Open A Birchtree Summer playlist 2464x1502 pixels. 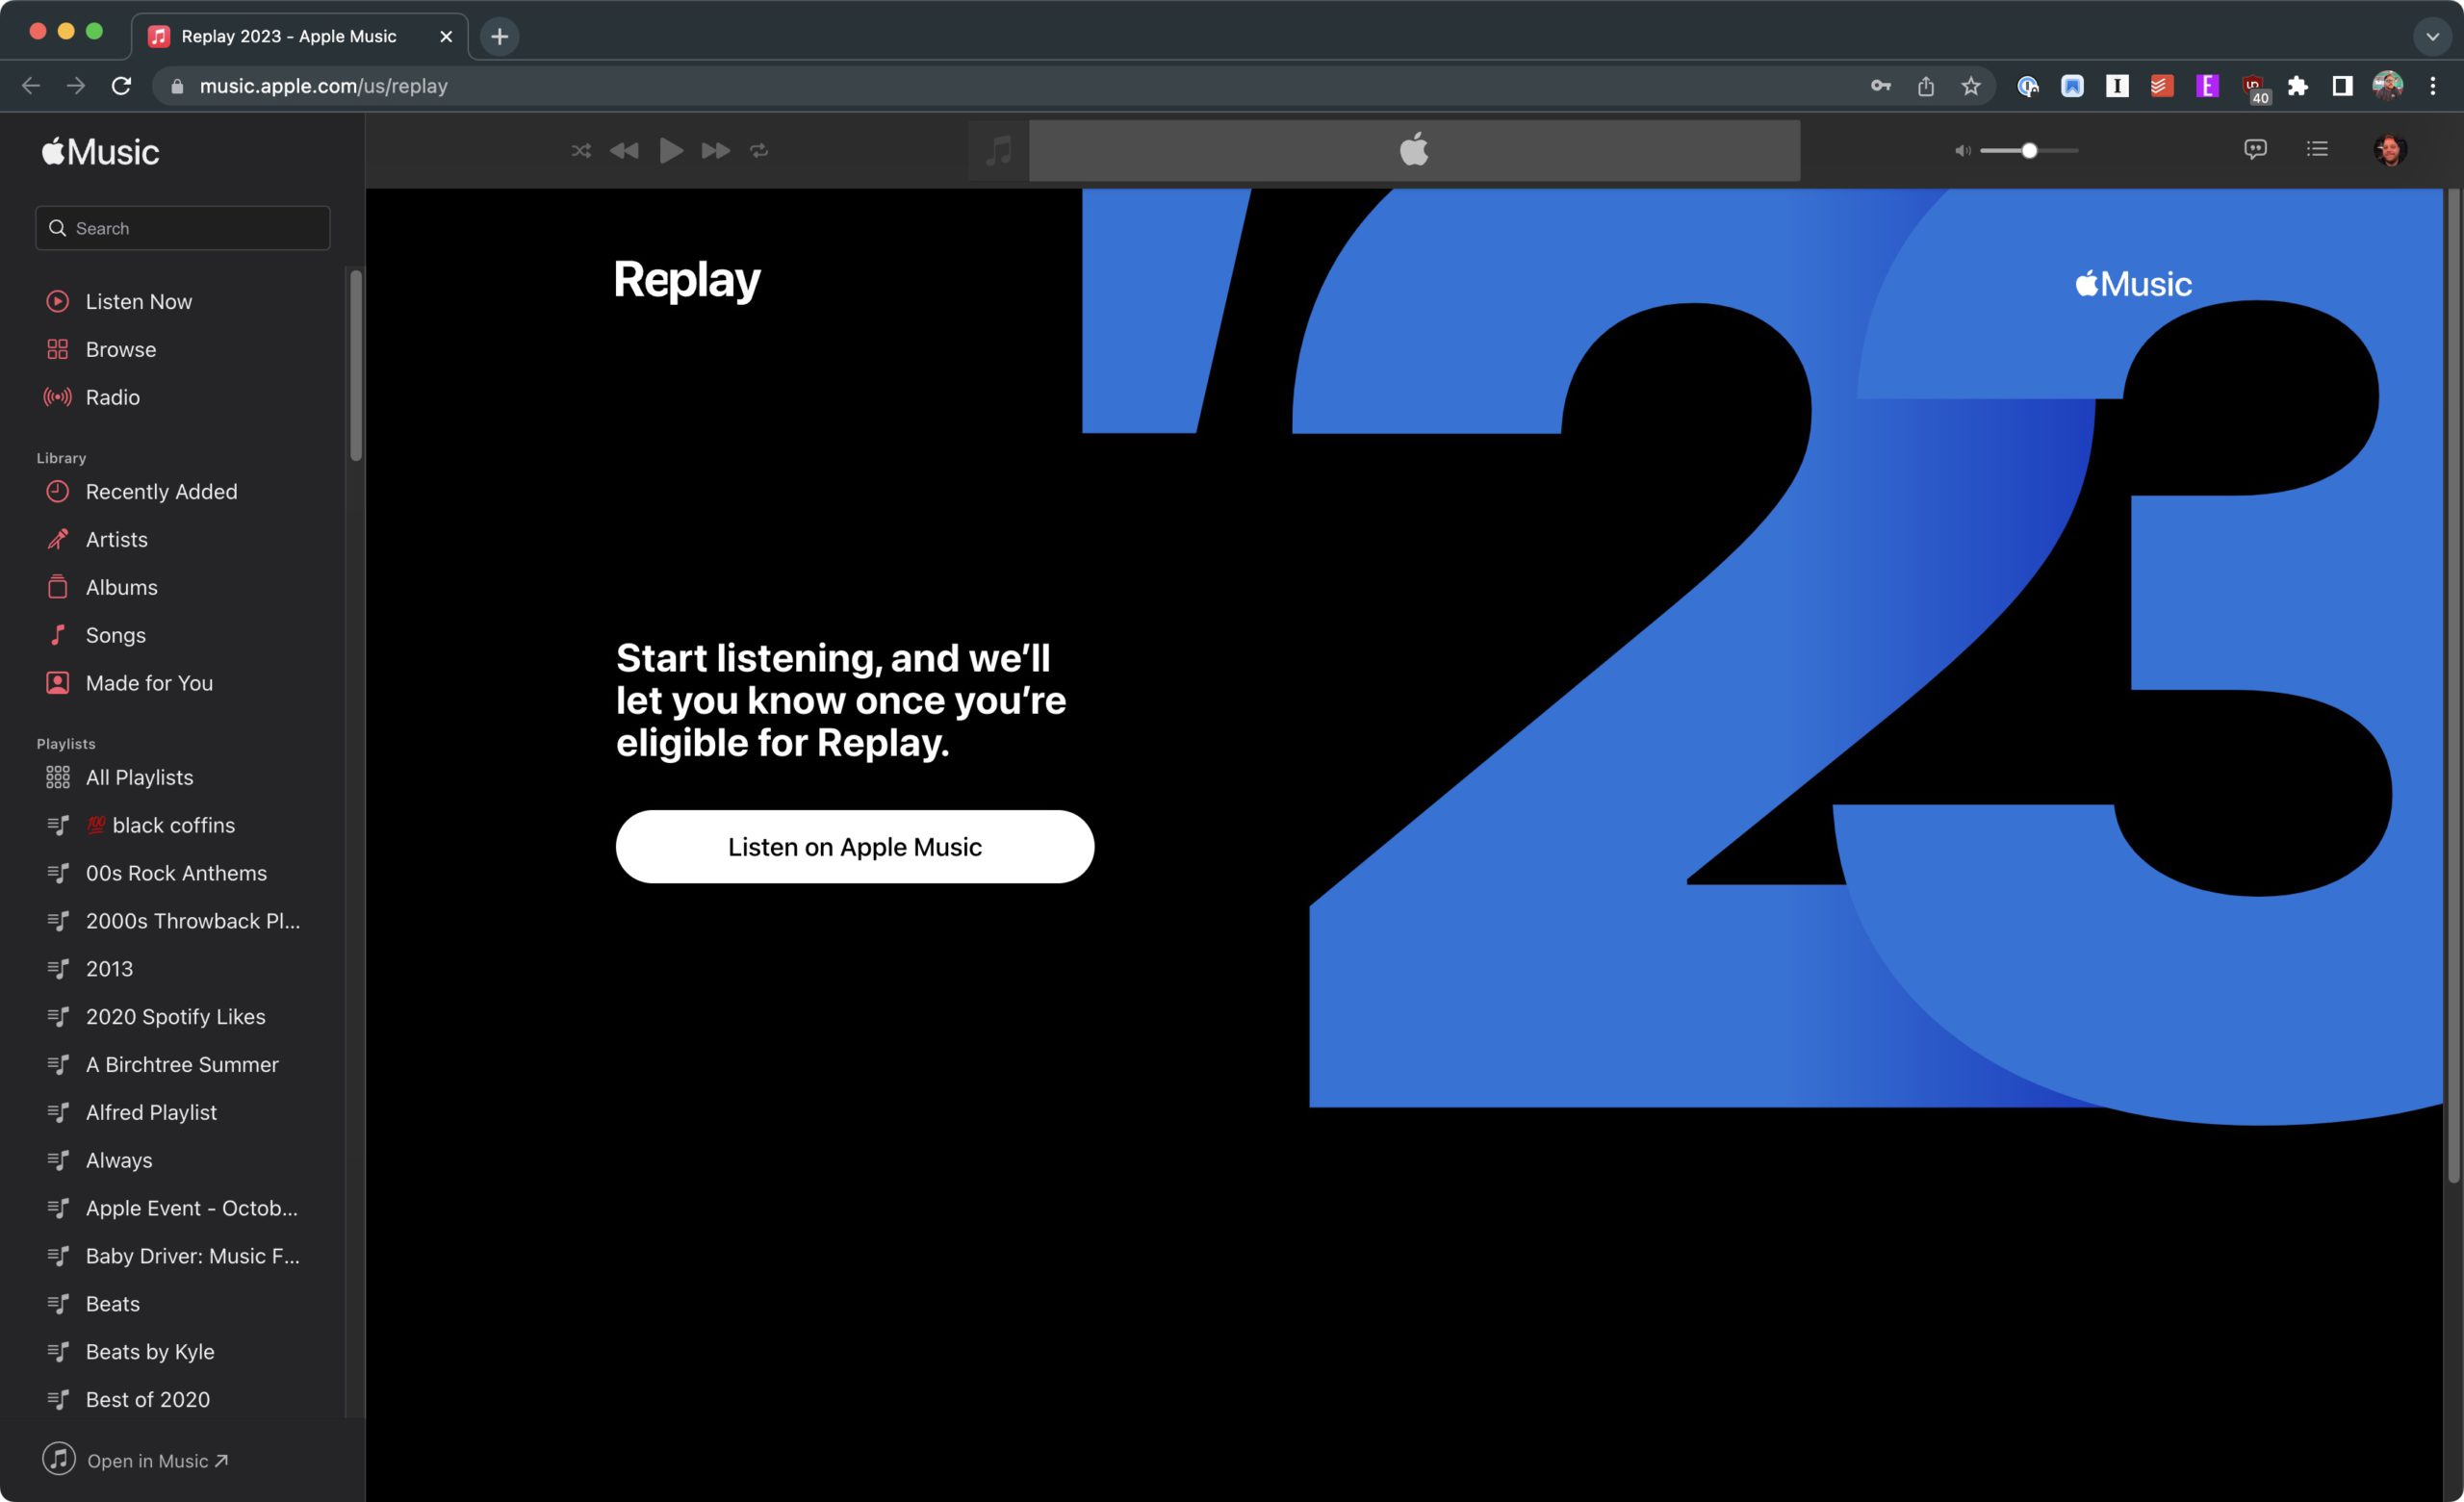183,1065
